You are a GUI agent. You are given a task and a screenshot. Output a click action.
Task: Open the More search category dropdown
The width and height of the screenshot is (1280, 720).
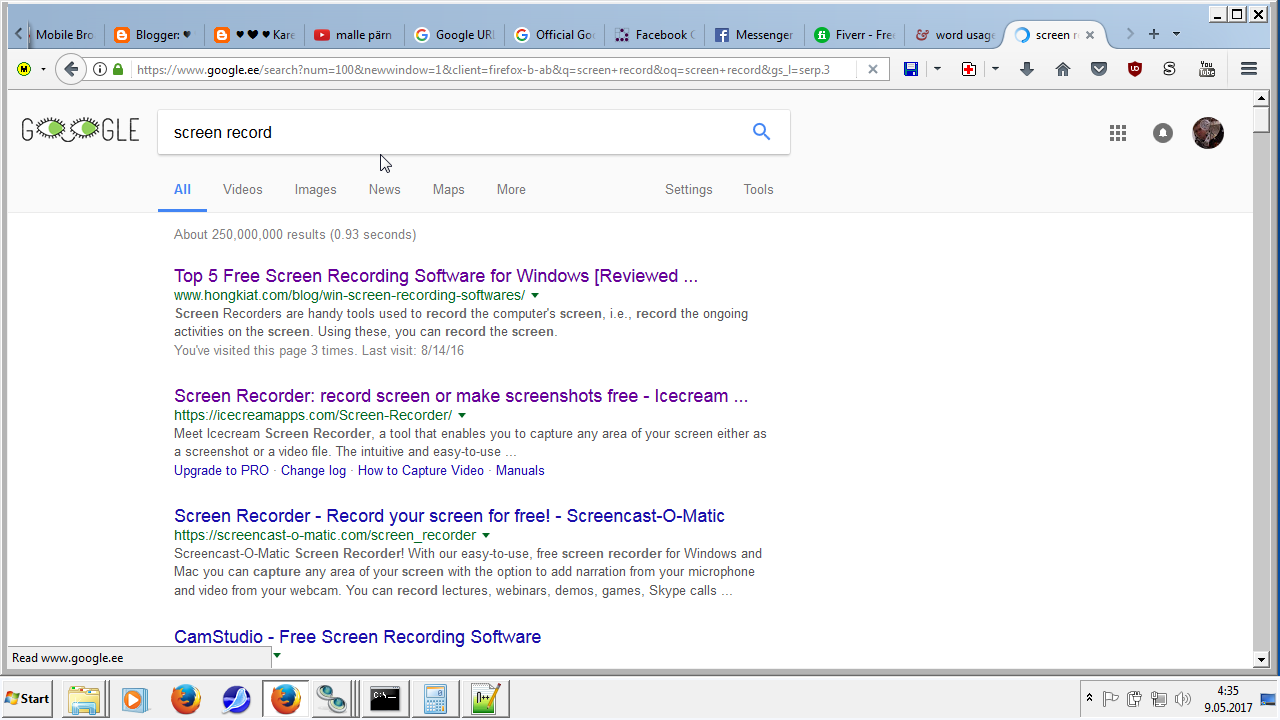[511, 189]
